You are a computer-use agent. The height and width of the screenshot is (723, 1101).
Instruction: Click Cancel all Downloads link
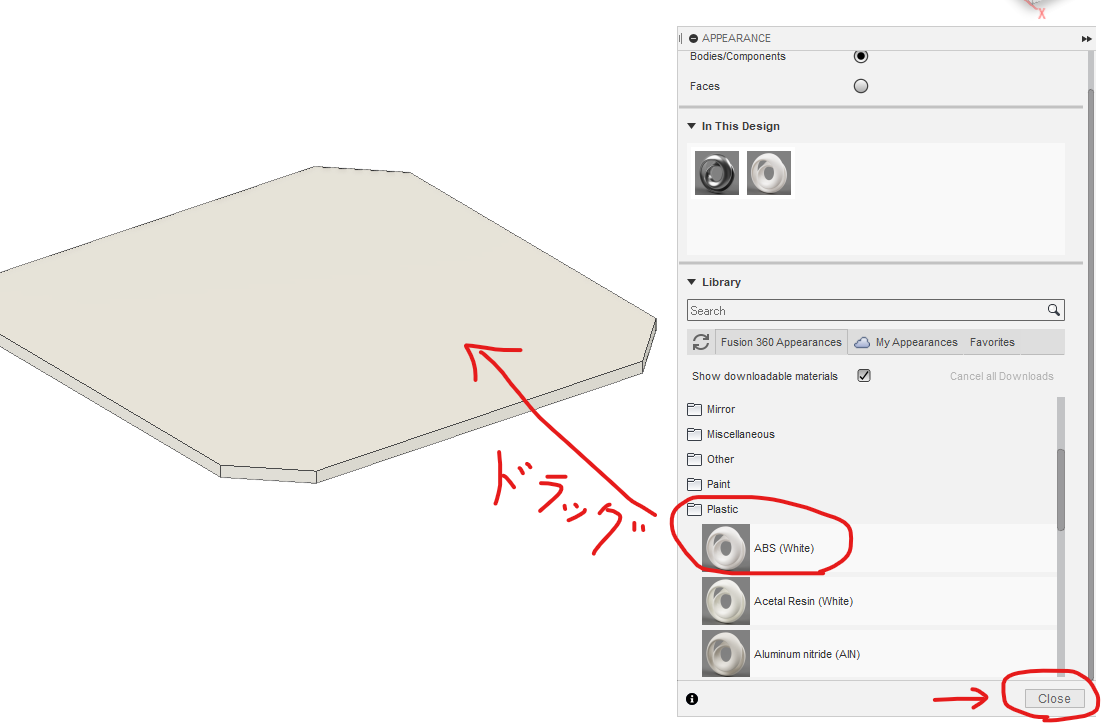click(1001, 376)
